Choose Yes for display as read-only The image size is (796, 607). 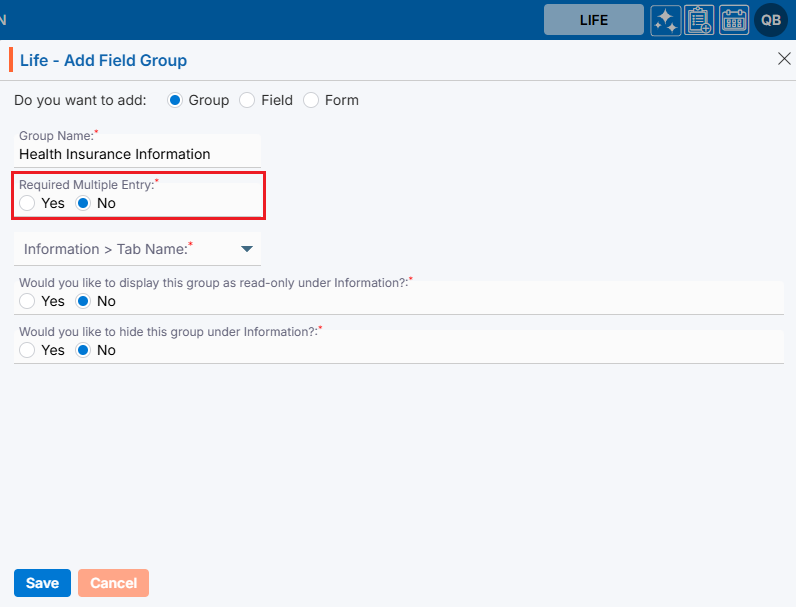[27, 301]
